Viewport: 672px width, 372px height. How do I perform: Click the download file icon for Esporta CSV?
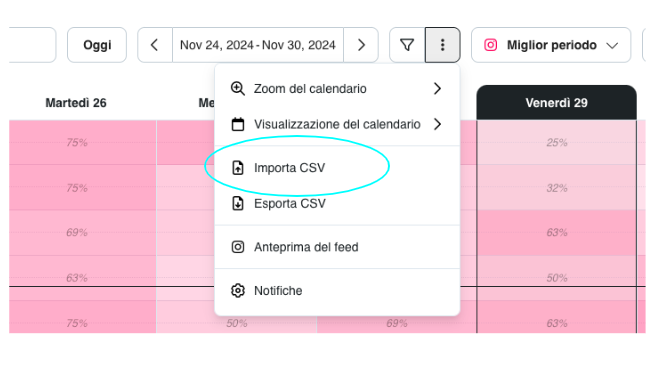pos(238,203)
